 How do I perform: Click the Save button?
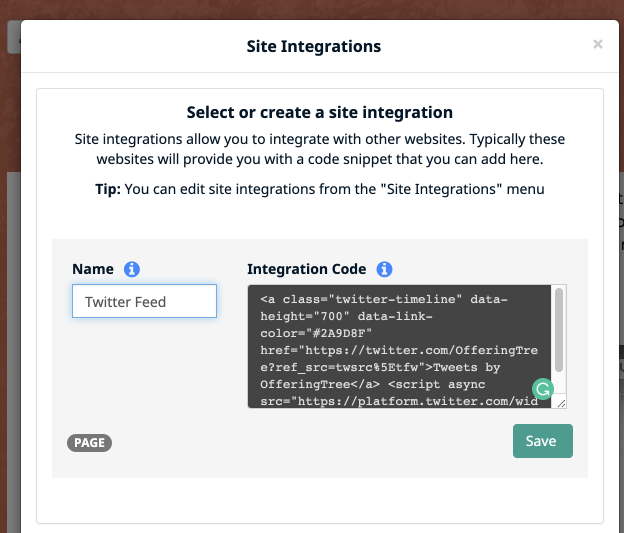tap(543, 441)
